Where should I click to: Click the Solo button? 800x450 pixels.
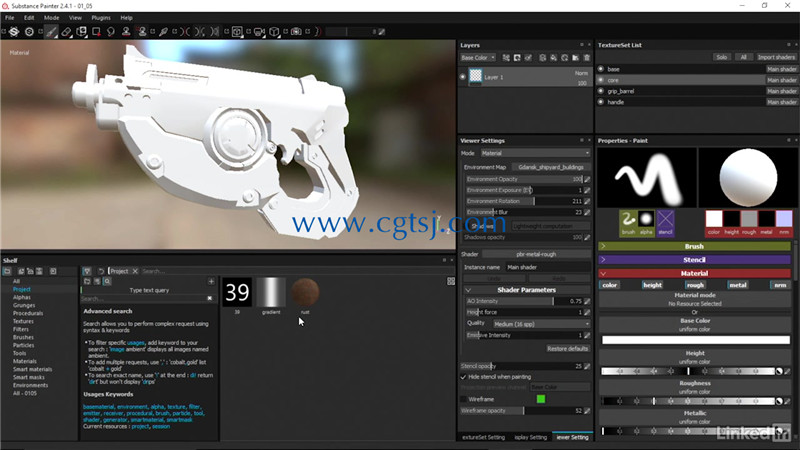click(x=721, y=57)
